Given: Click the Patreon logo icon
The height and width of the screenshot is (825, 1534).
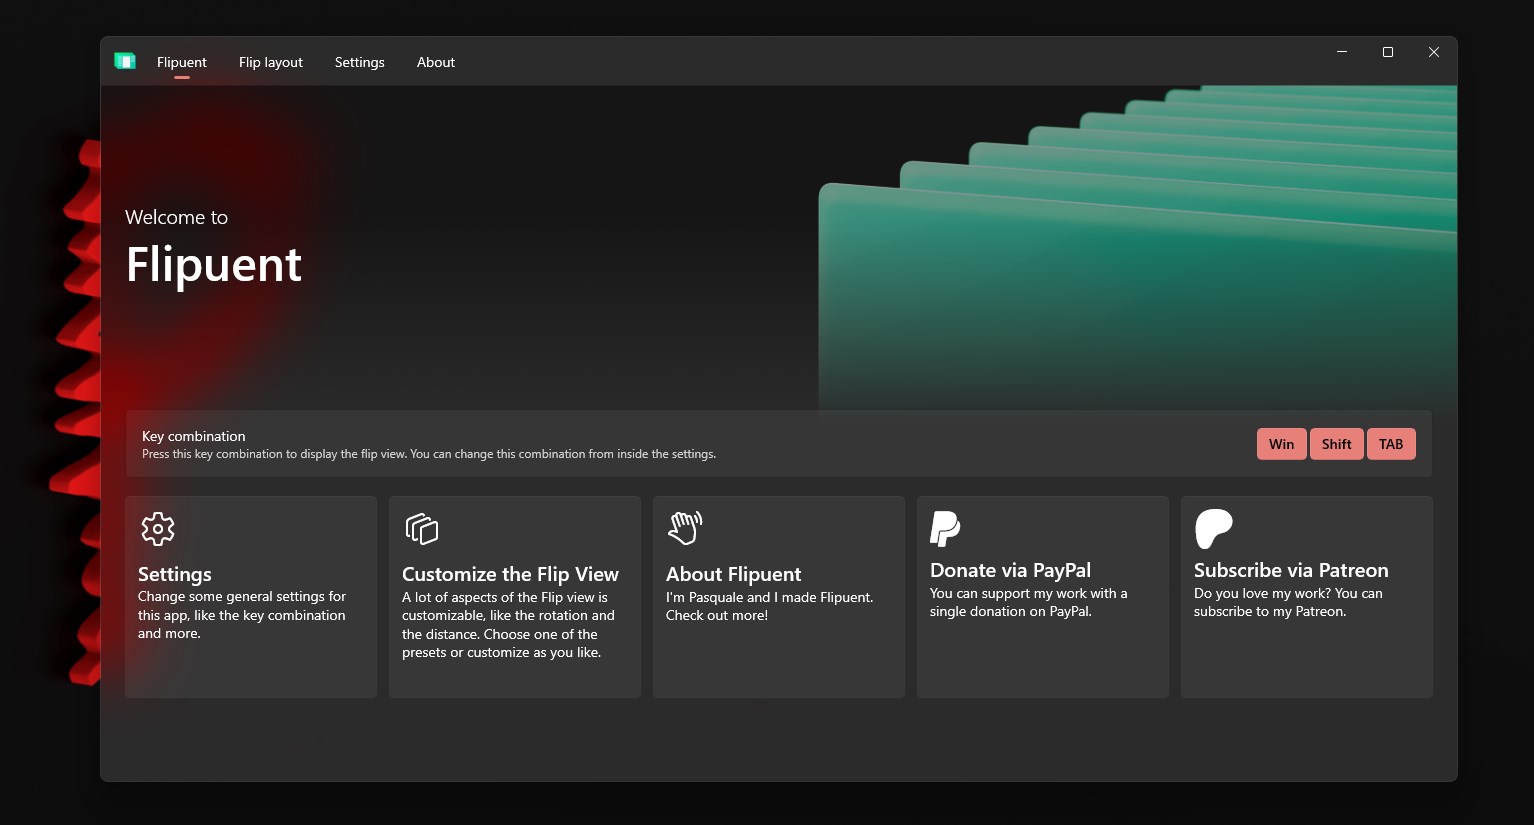Looking at the screenshot, I should [x=1214, y=529].
